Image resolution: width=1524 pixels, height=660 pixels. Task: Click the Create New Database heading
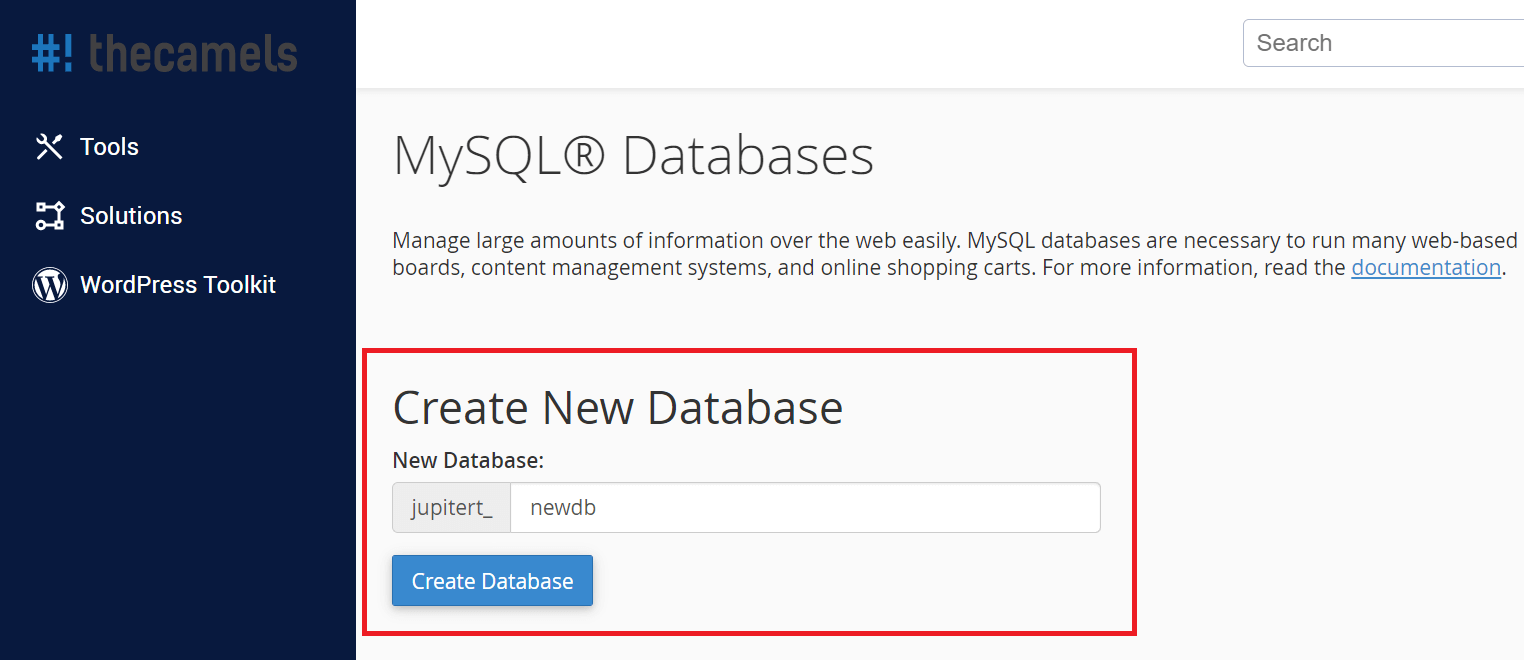click(618, 408)
